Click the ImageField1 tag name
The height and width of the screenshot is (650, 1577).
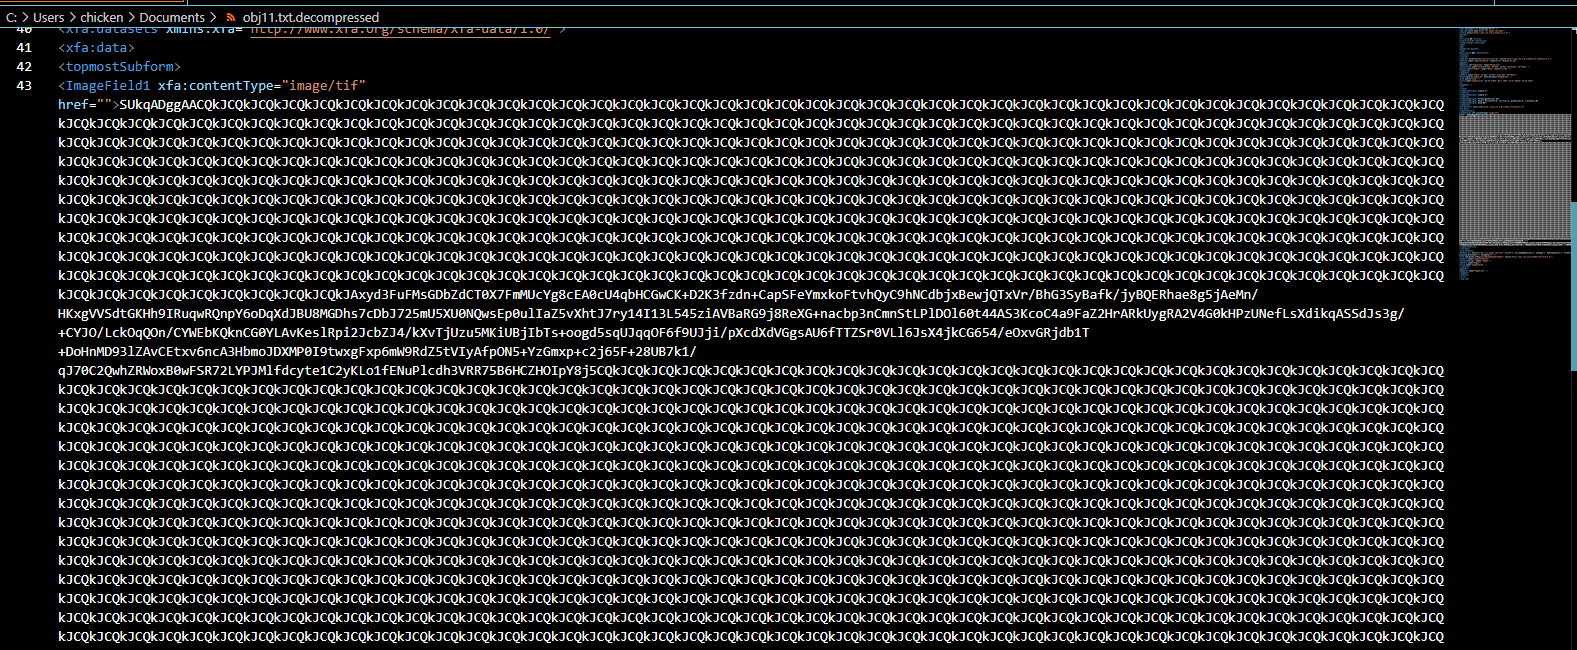(108, 85)
